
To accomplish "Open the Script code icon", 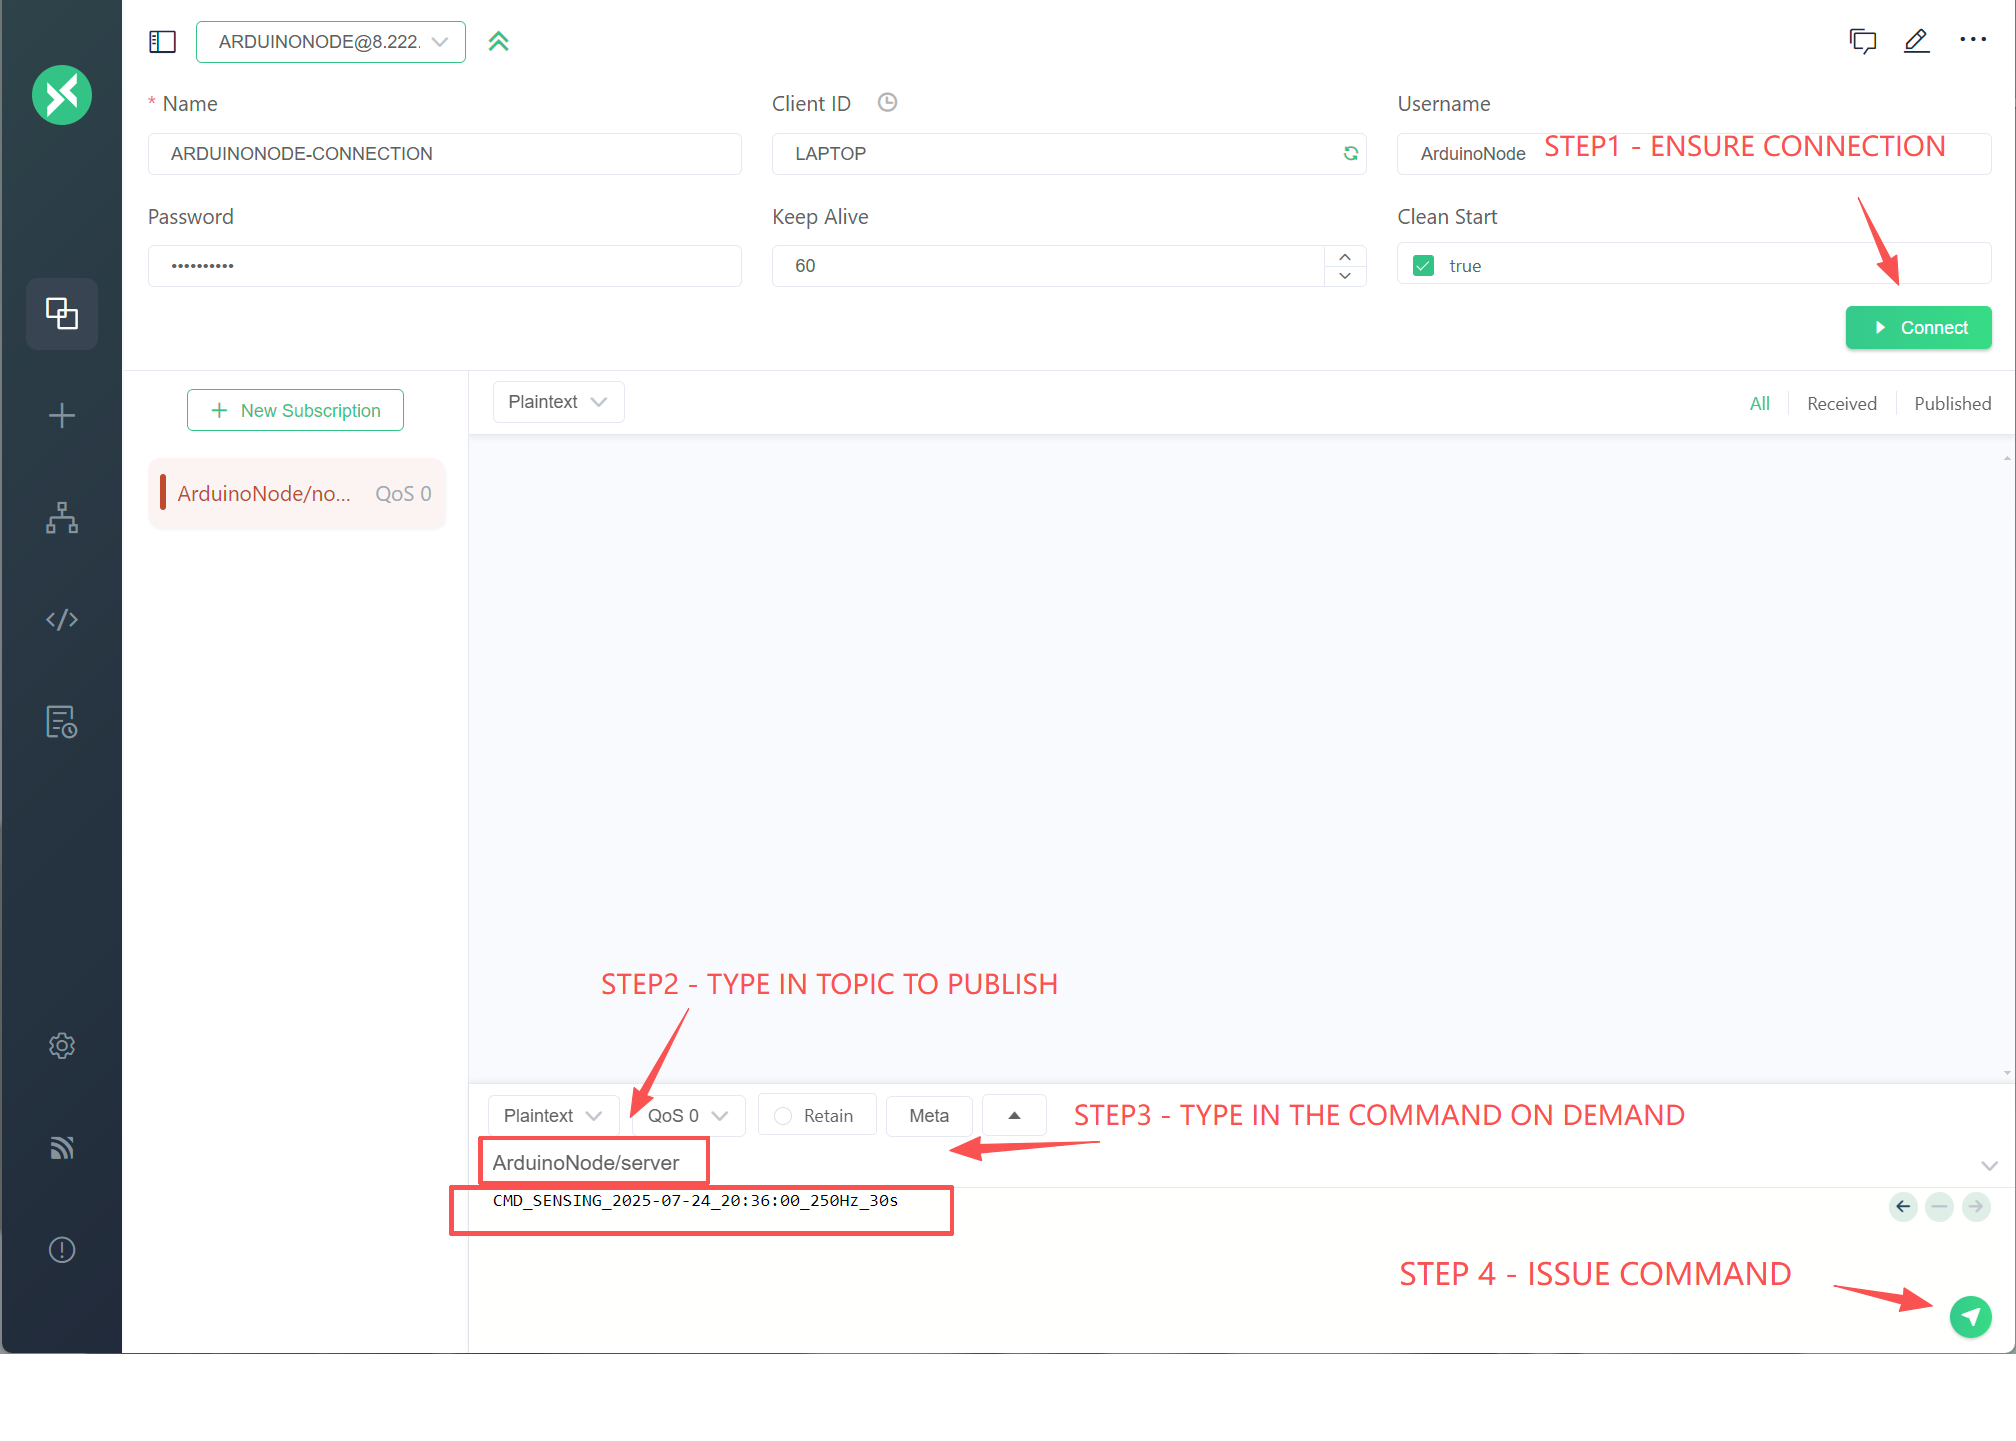I will coord(62,620).
